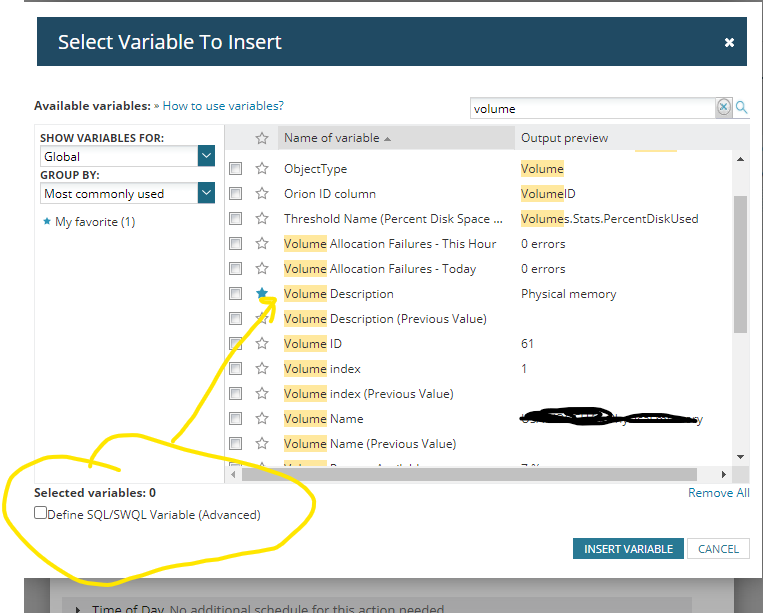Run search with magnifier icon
This screenshot has height=613, width=763.
click(x=741, y=107)
